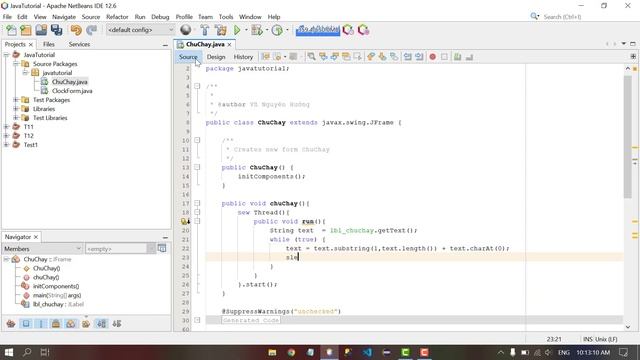Click the Profile Project toolbar icon
This screenshot has width=640, height=360.
[x=277, y=30]
